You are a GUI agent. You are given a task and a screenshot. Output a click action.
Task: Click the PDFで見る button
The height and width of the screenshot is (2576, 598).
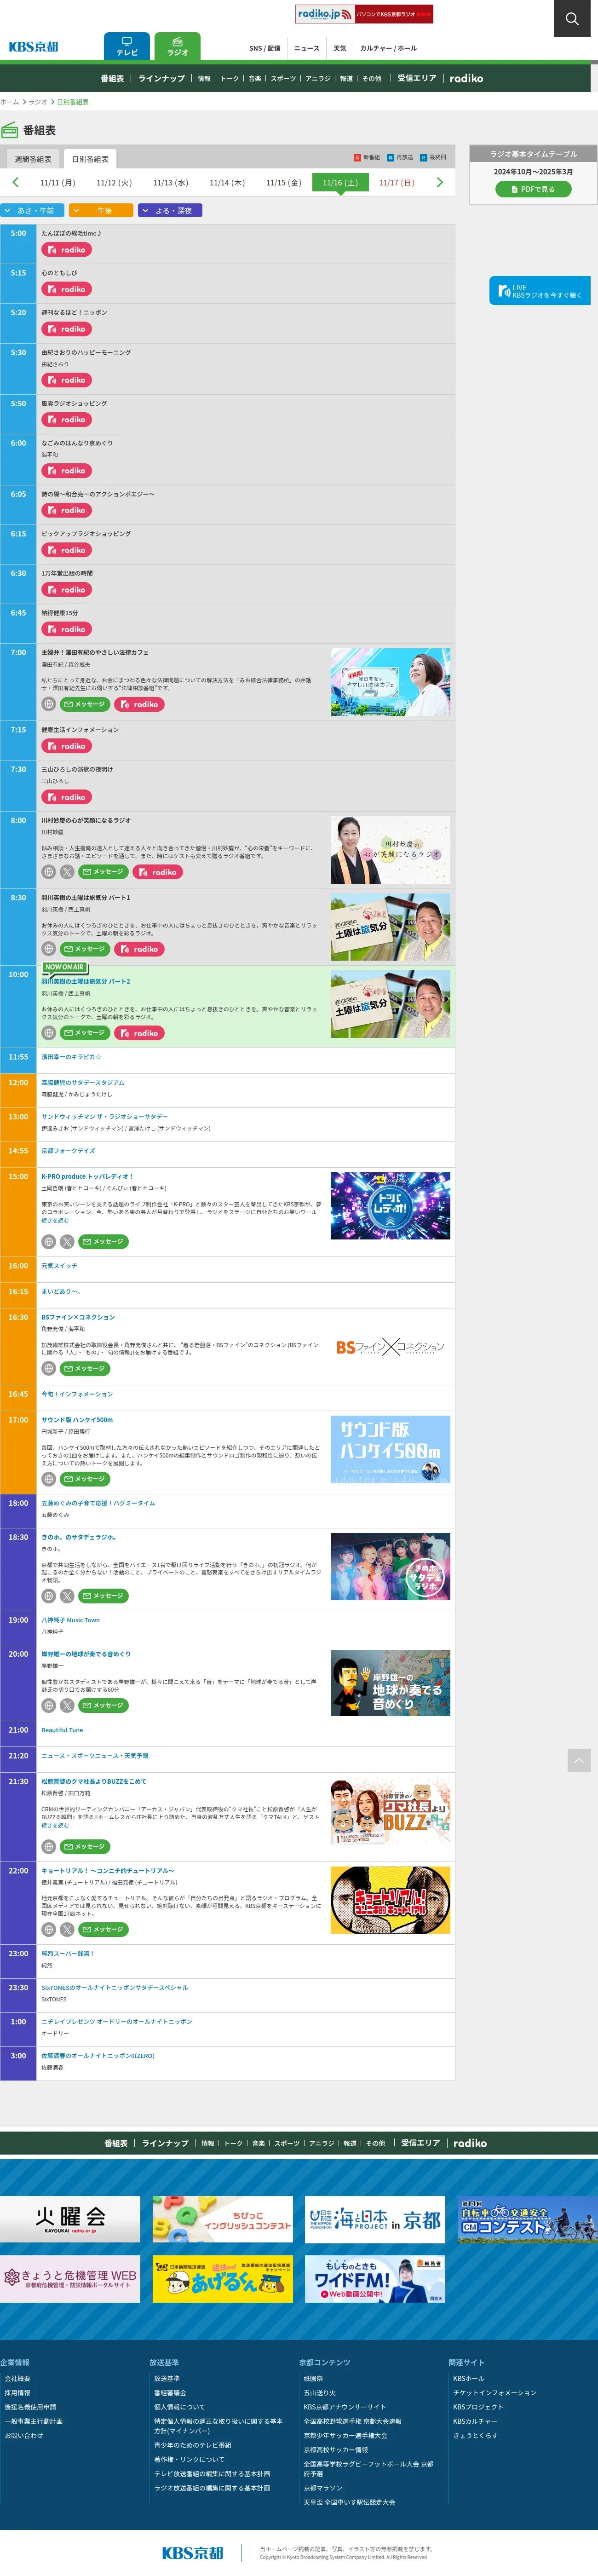tap(533, 189)
